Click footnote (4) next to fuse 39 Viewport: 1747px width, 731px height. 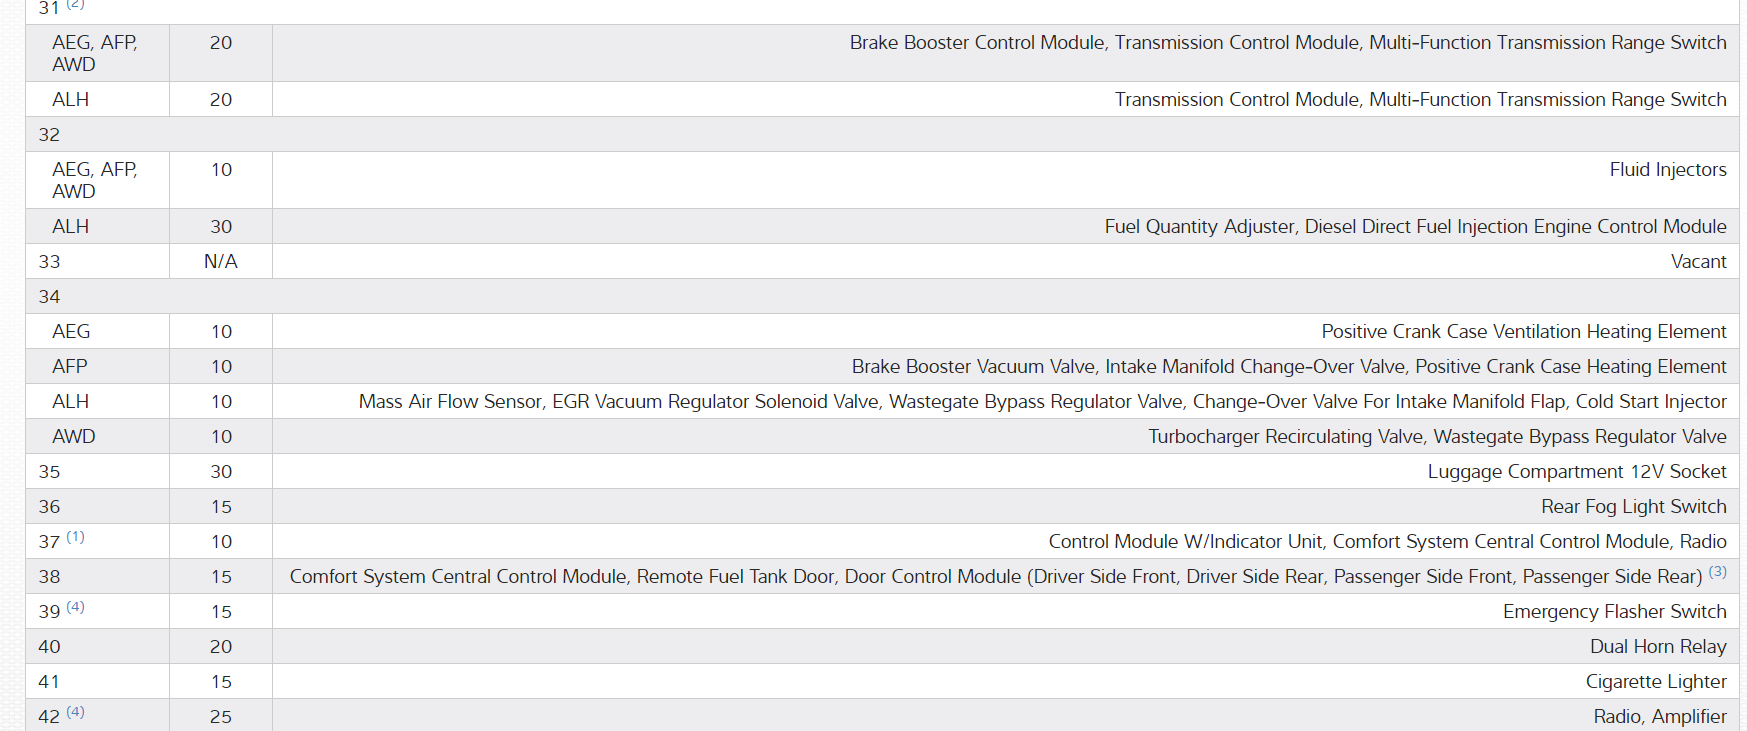pyautogui.click(x=75, y=607)
